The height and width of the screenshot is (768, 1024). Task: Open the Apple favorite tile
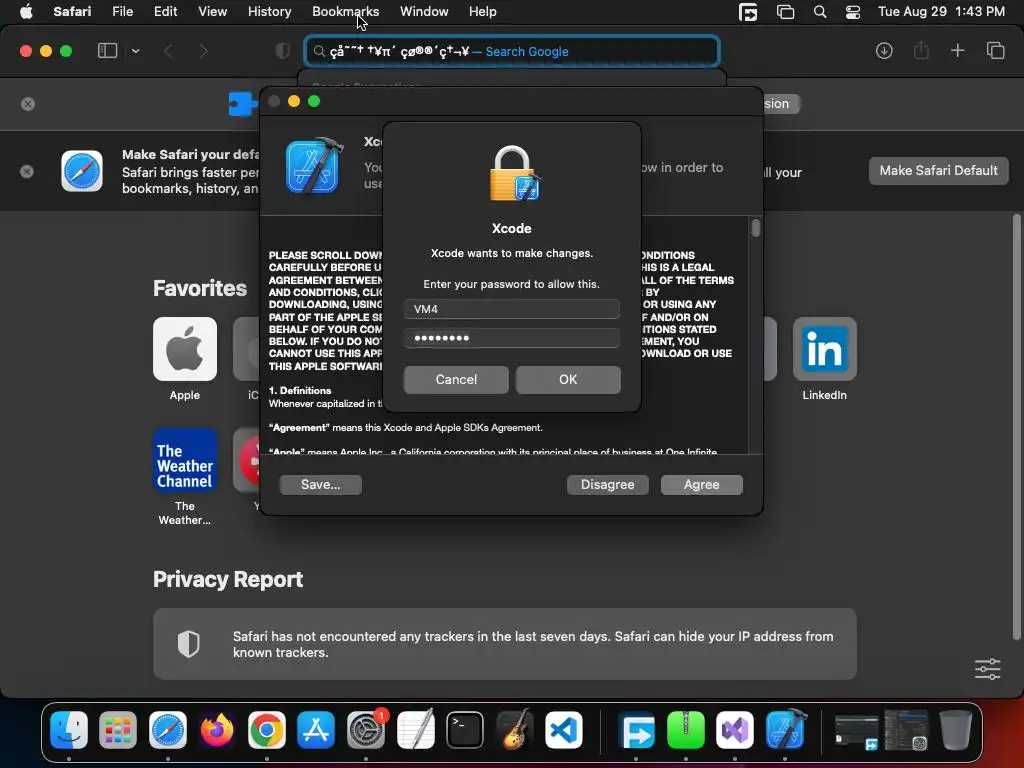click(x=185, y=349)
